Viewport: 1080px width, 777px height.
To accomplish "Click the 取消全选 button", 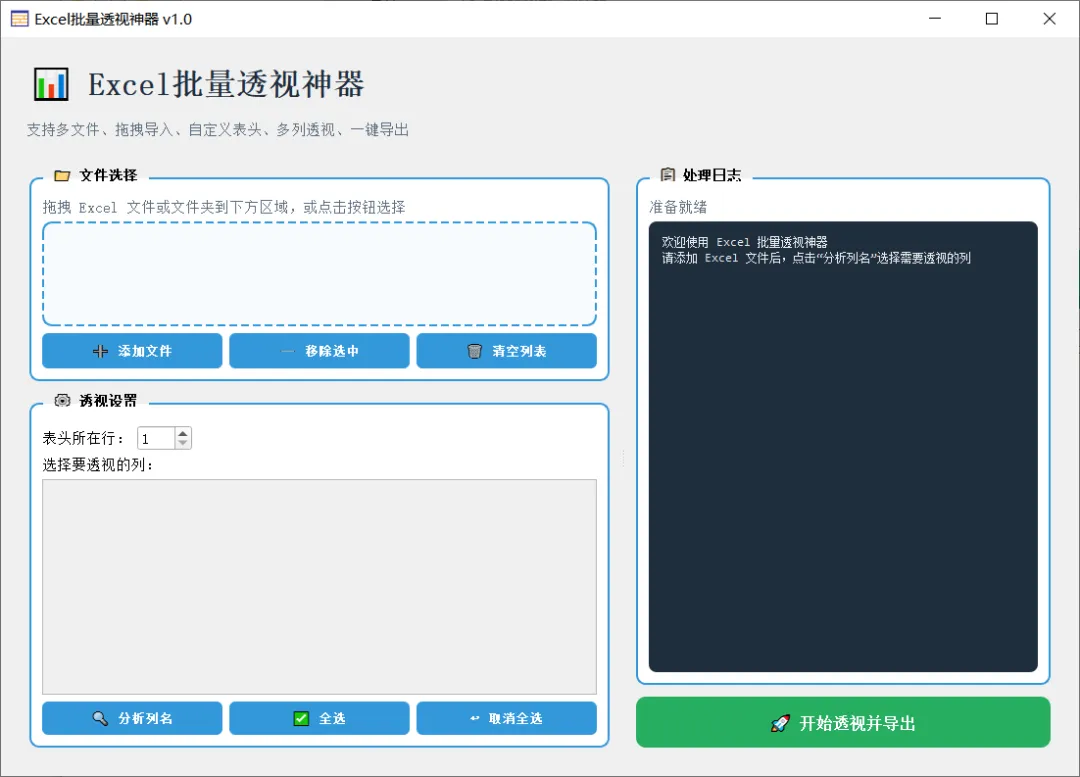I will 507,718.
